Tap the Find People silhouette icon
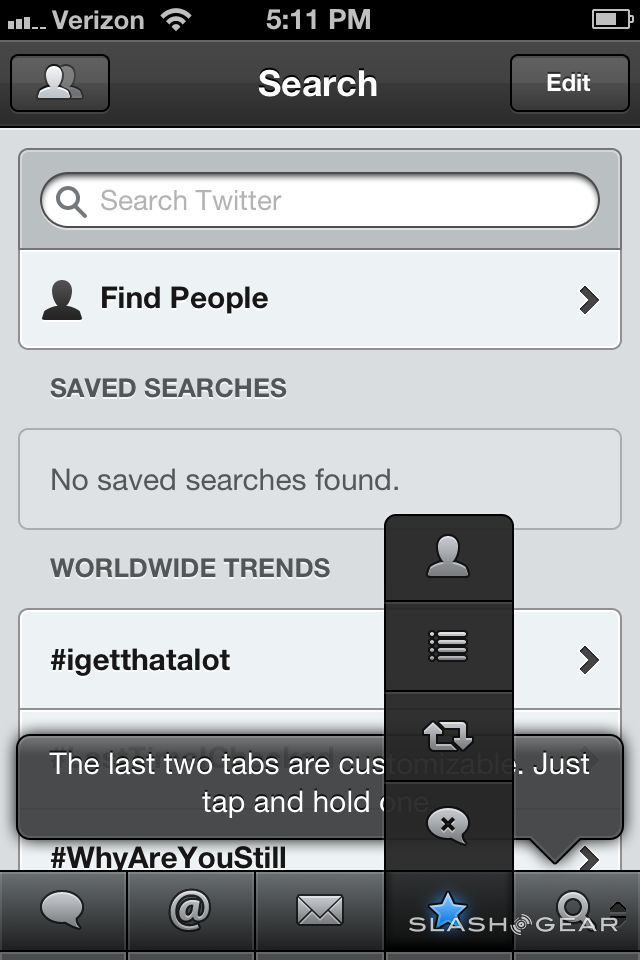 coord(62,299)
